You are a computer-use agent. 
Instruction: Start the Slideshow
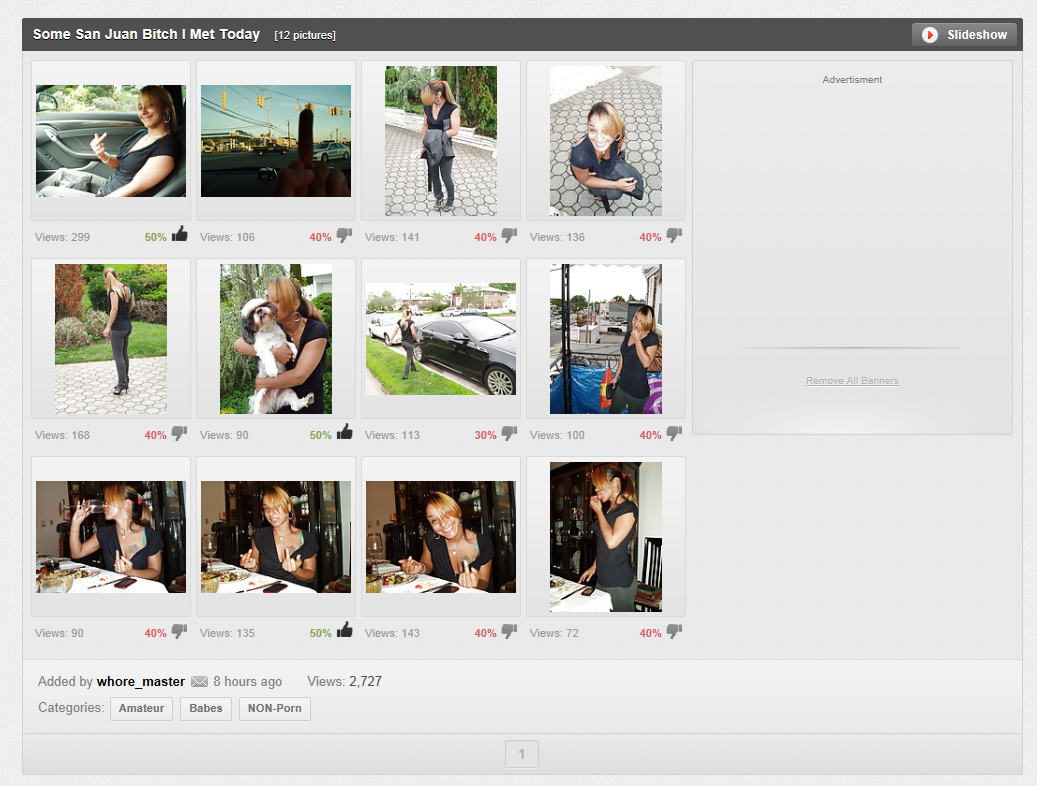pyautogui.click(x=964, y=35)
